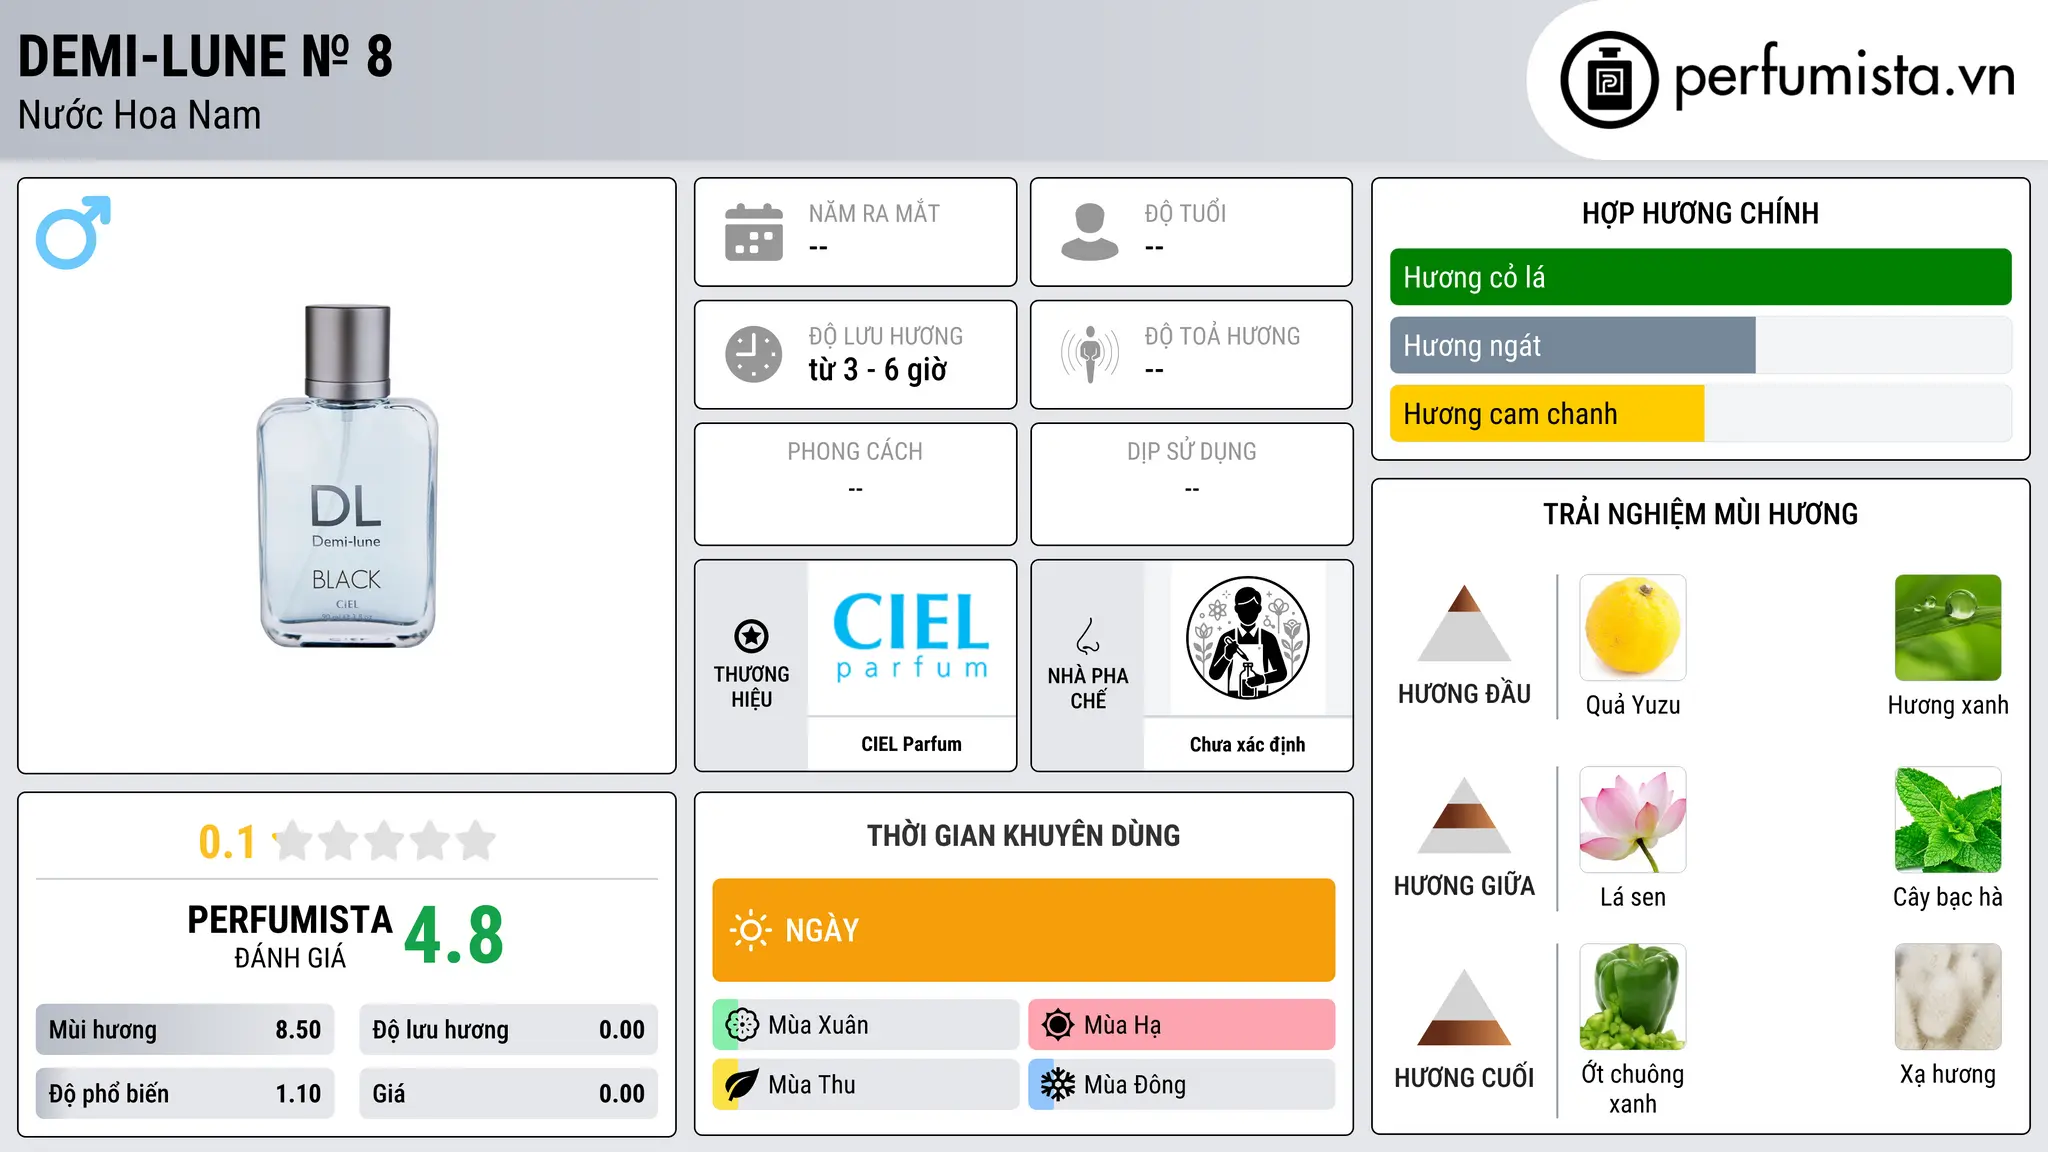
Task: Click the Trải nghiệm mùi hương heading
Action: pyautogui.click(x=1700, y=514)
